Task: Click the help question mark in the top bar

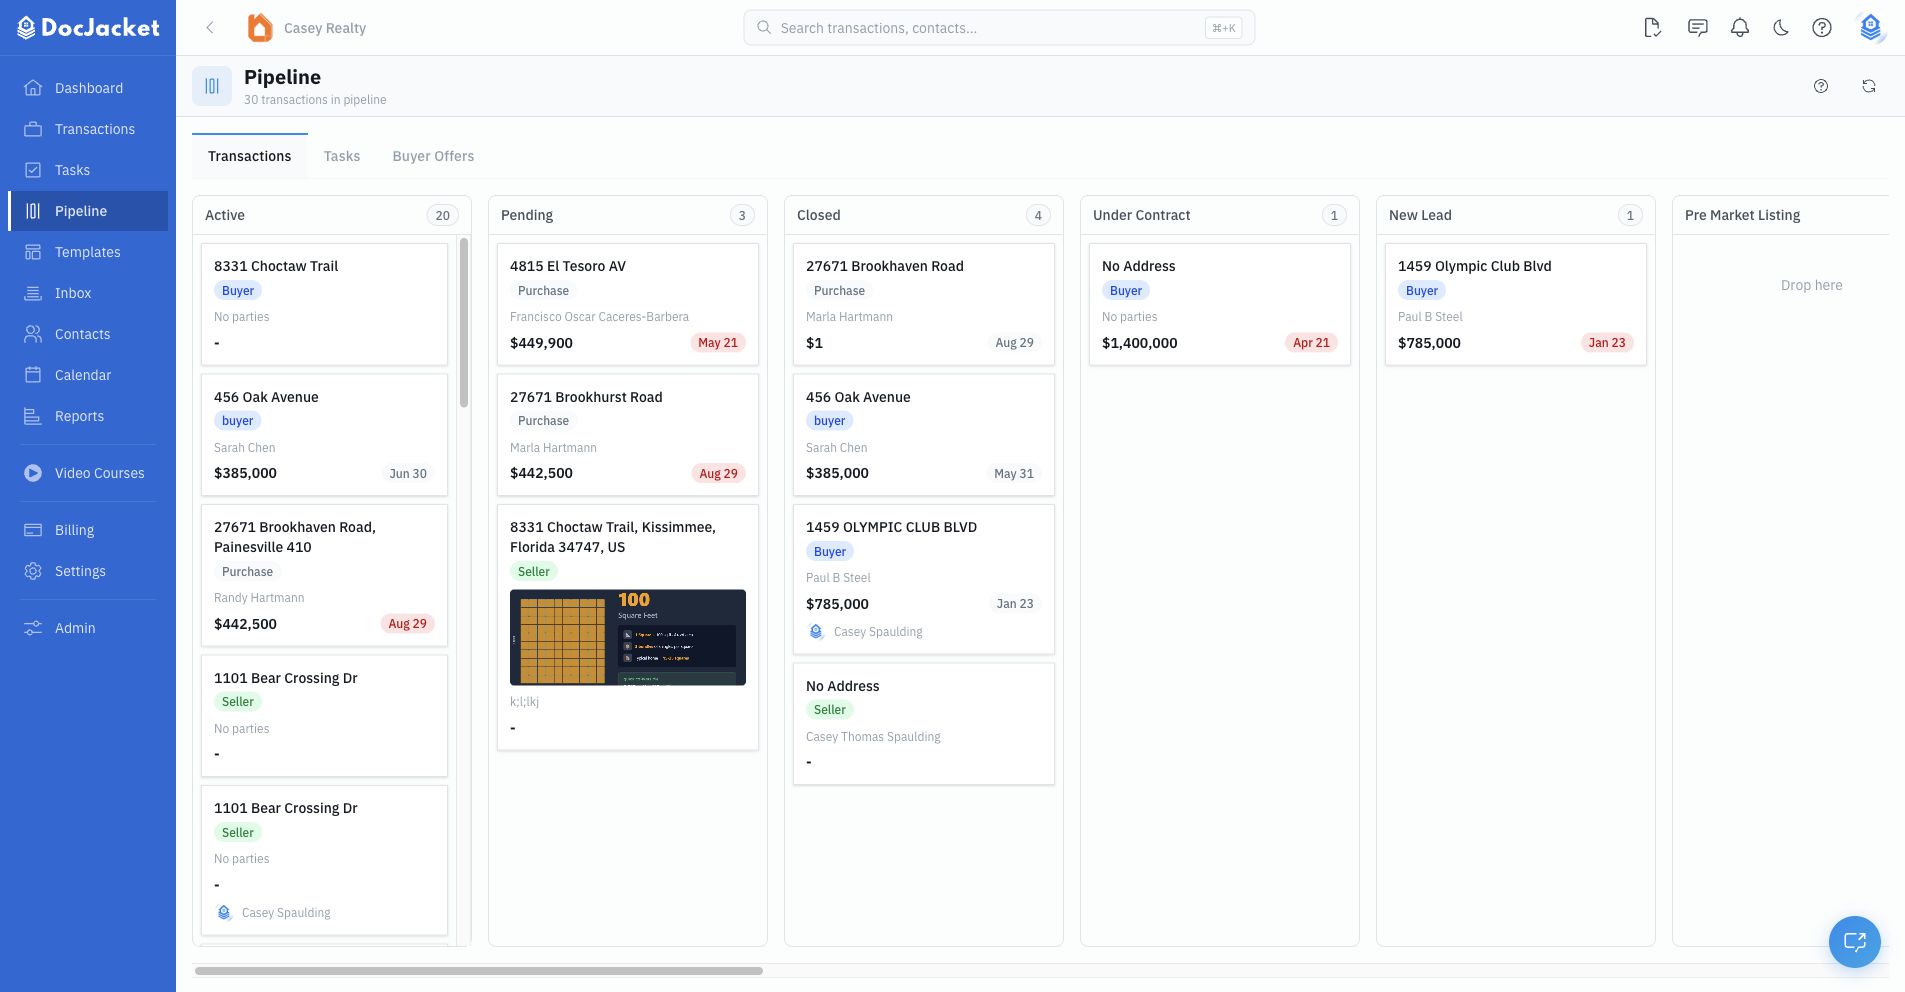Action: pyautogui.click(x=1822, y=28)
